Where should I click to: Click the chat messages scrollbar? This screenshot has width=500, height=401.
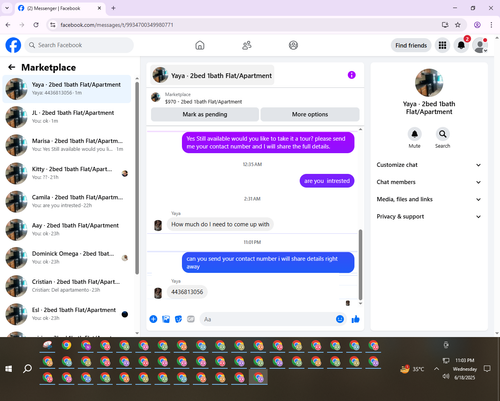pyautogui.click(x=360, y=265)
